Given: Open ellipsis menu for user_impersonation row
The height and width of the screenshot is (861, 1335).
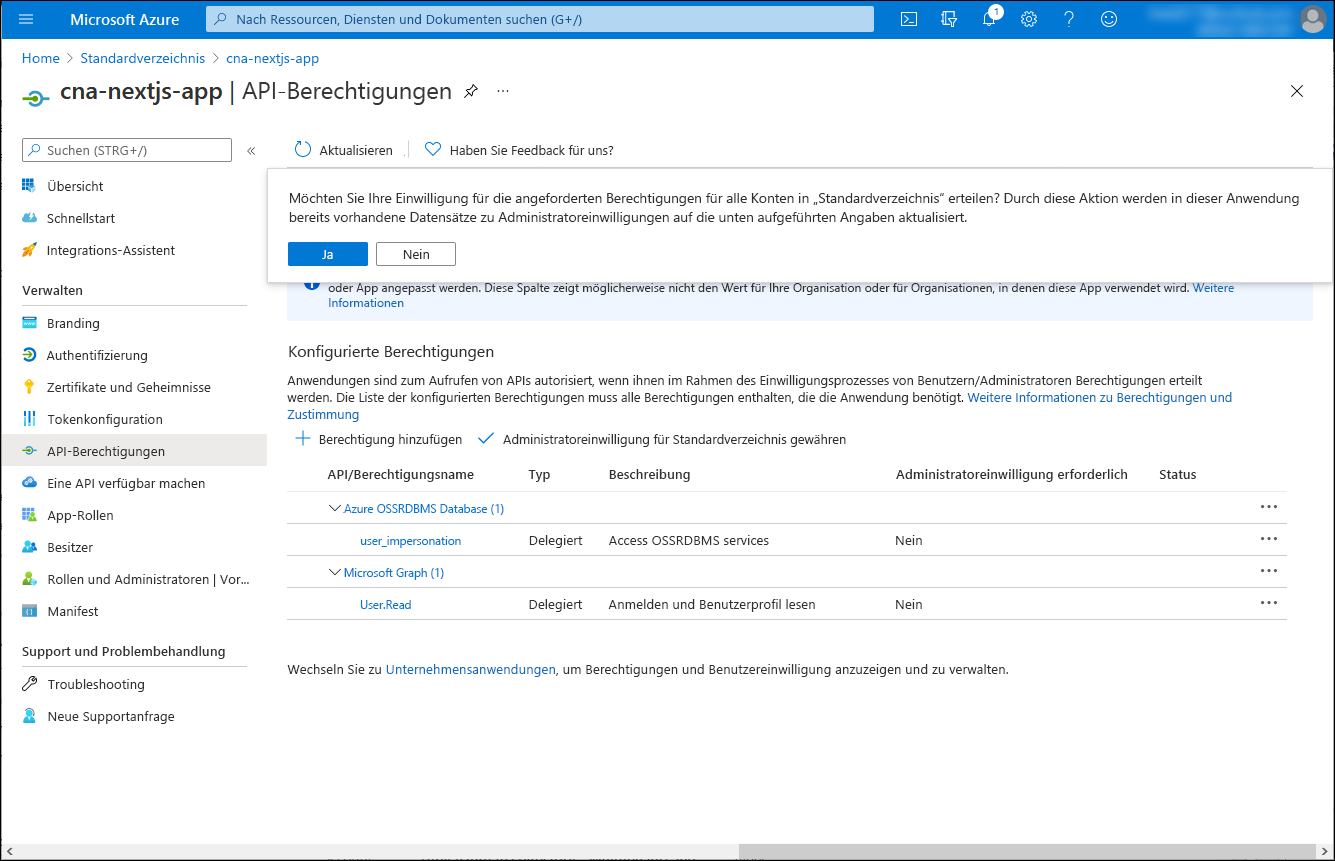Looking at the screenshot, I should click(x=1269, y=539).
